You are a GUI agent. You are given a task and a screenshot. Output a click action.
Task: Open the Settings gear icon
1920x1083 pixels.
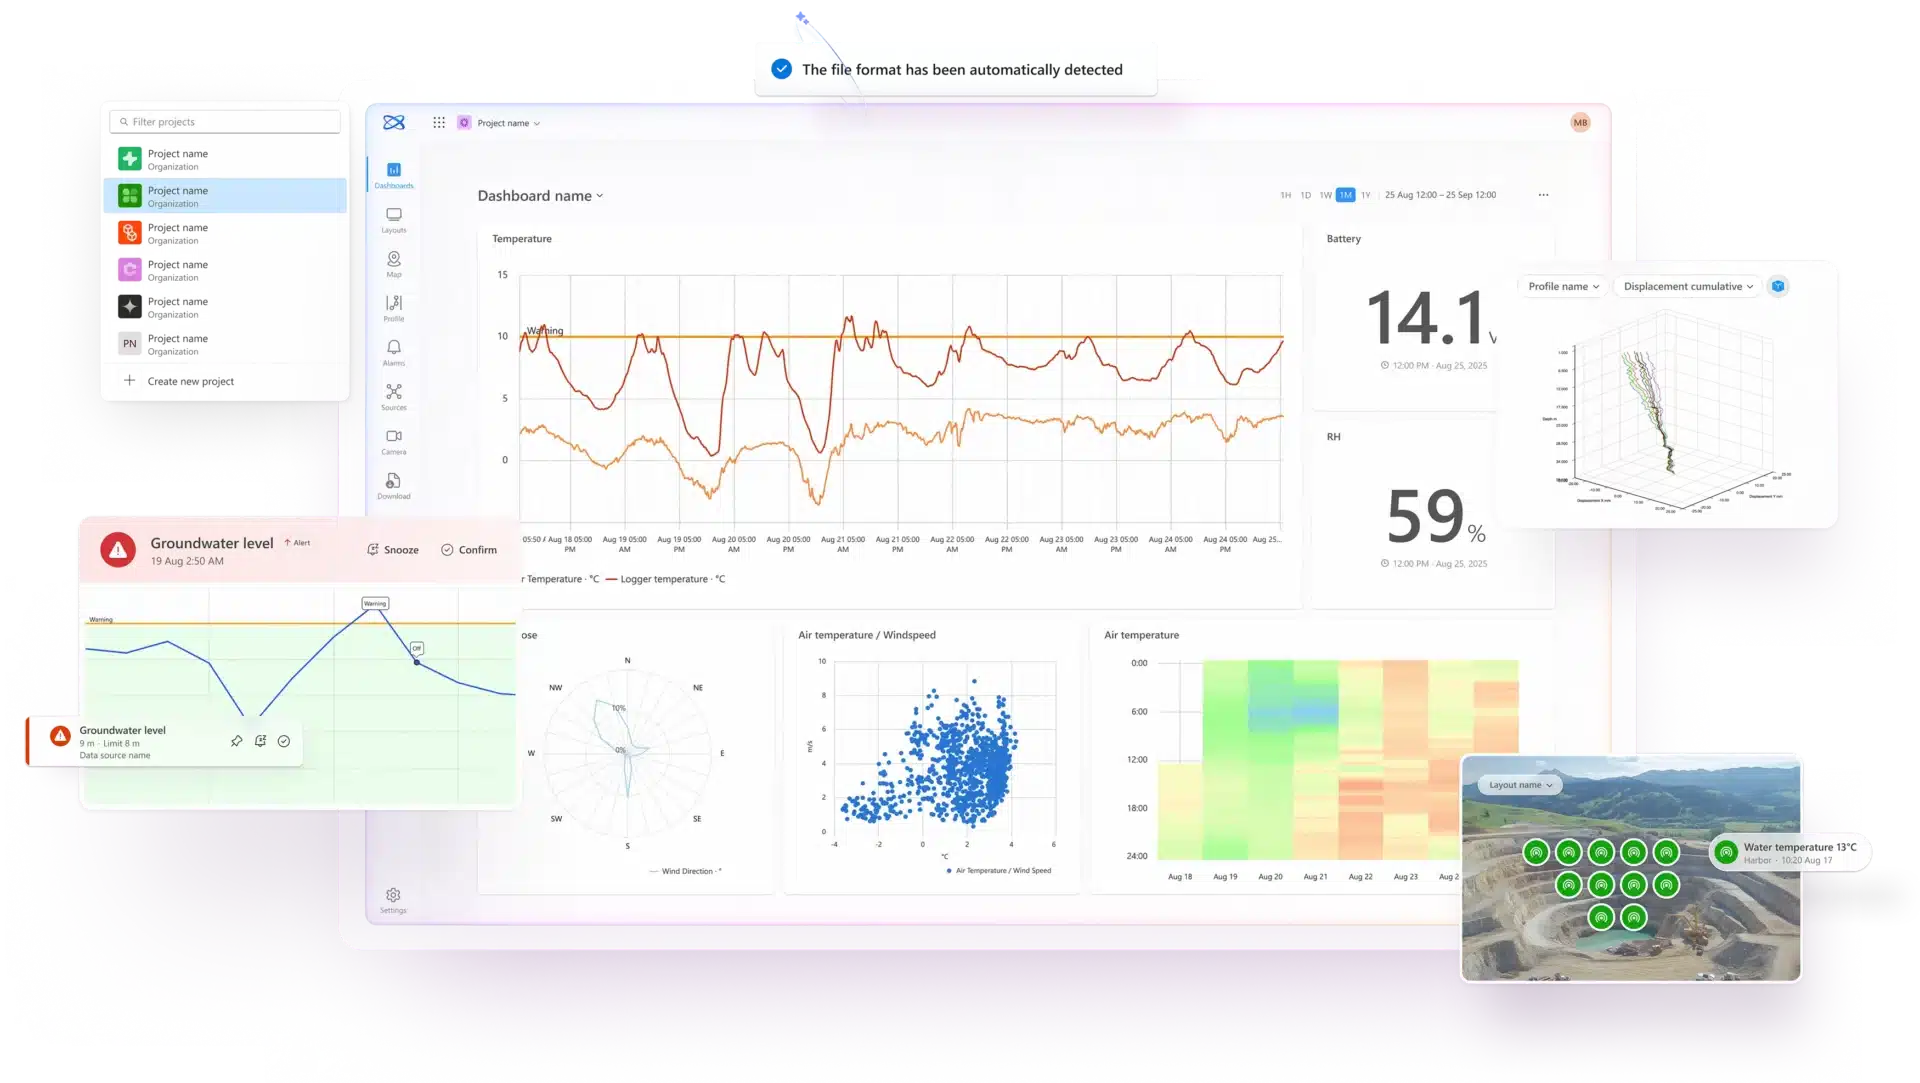[393, 895]
